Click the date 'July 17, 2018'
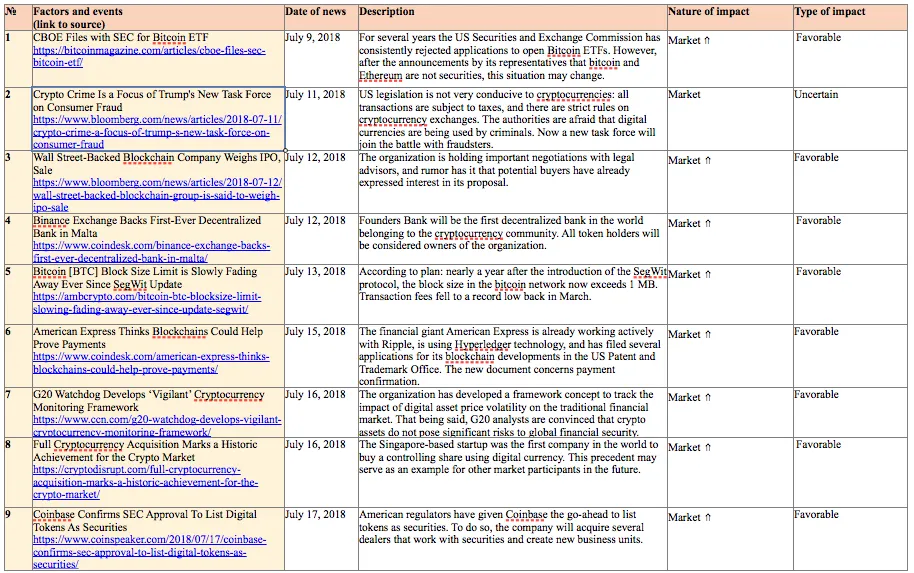The width and height of the screenshot is (914, 573). [x=315, y=514]
